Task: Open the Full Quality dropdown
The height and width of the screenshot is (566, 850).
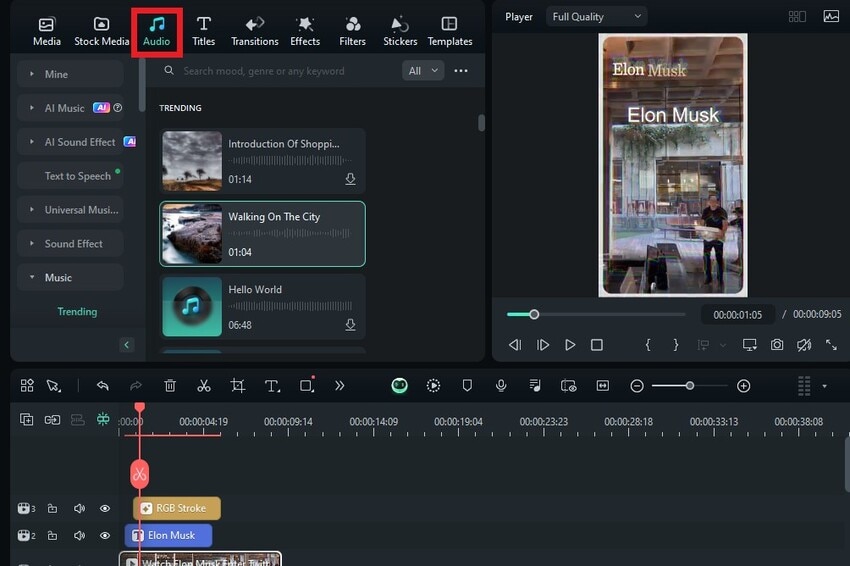Action: (x=596, y=17)
